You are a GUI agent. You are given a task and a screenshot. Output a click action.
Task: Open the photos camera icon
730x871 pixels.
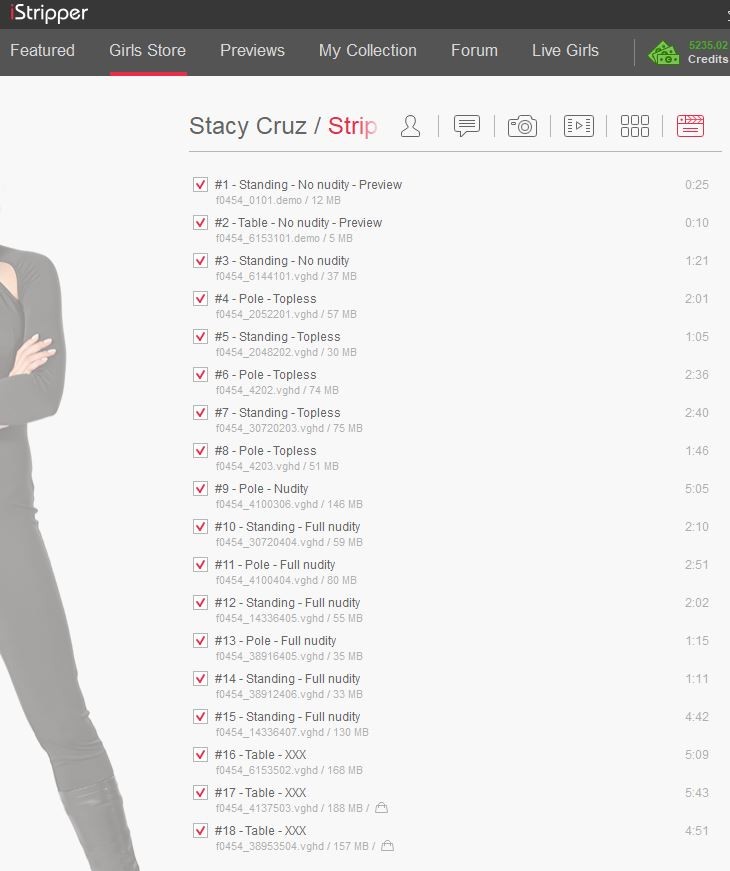coord(522,126)
